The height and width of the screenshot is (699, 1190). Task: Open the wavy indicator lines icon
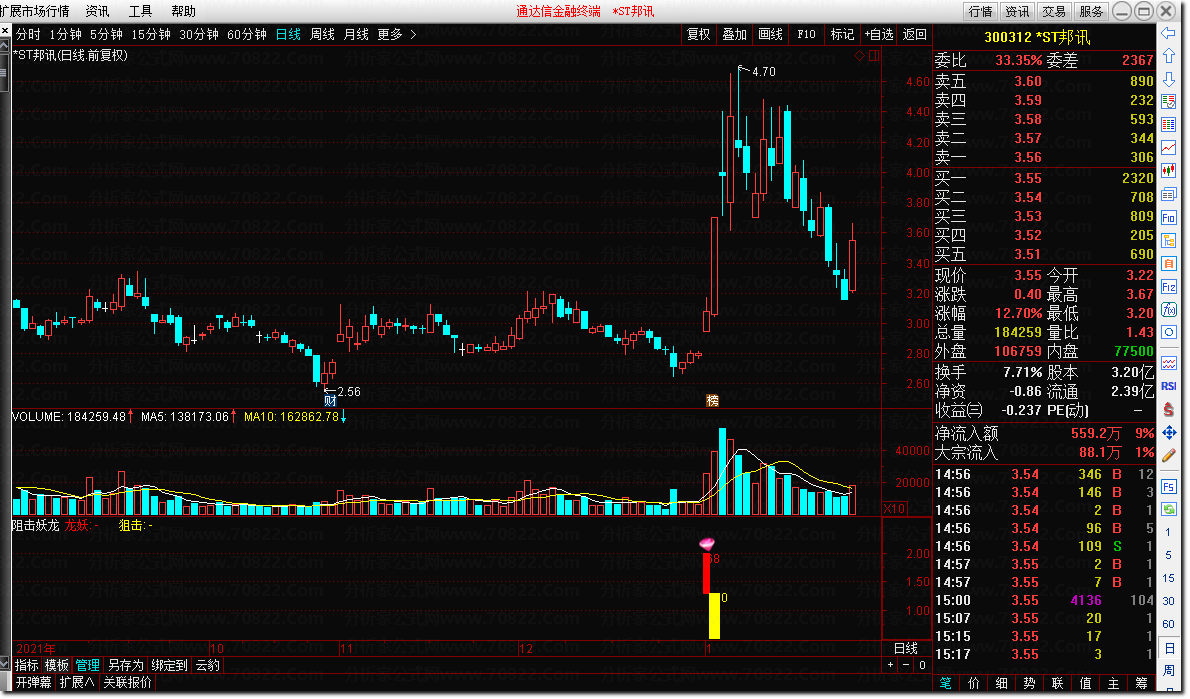[x=1169, y=363]
